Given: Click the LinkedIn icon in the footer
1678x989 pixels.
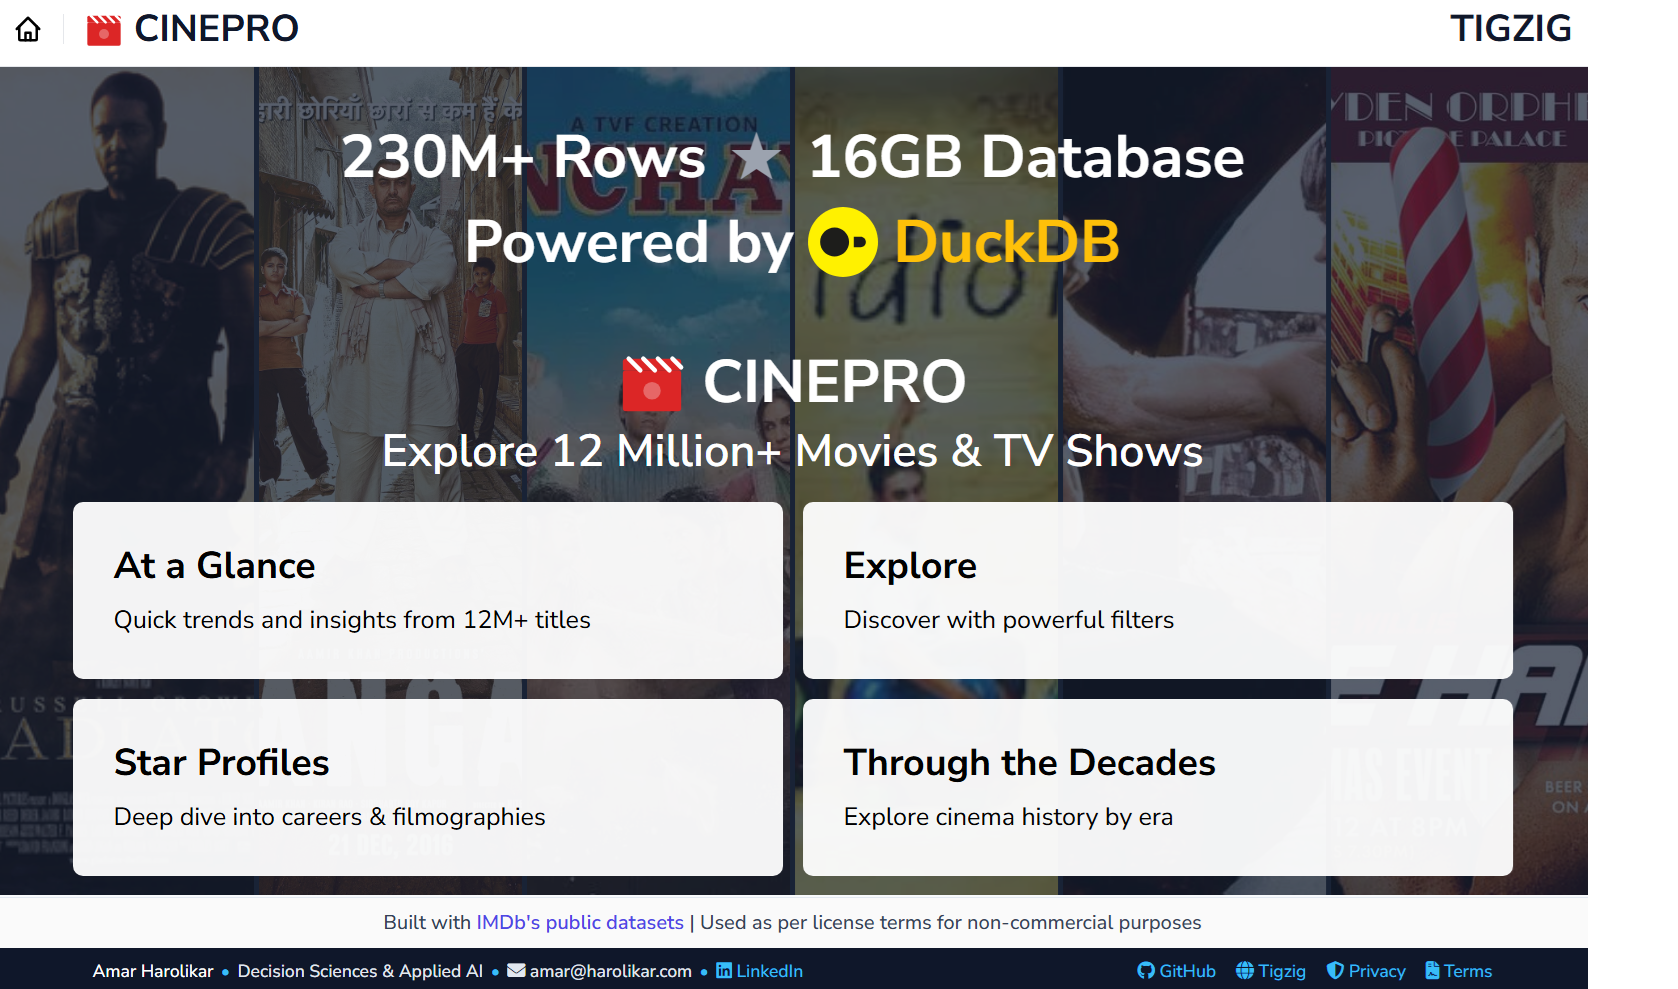Looking at the screenshot, I should point(724,970).
